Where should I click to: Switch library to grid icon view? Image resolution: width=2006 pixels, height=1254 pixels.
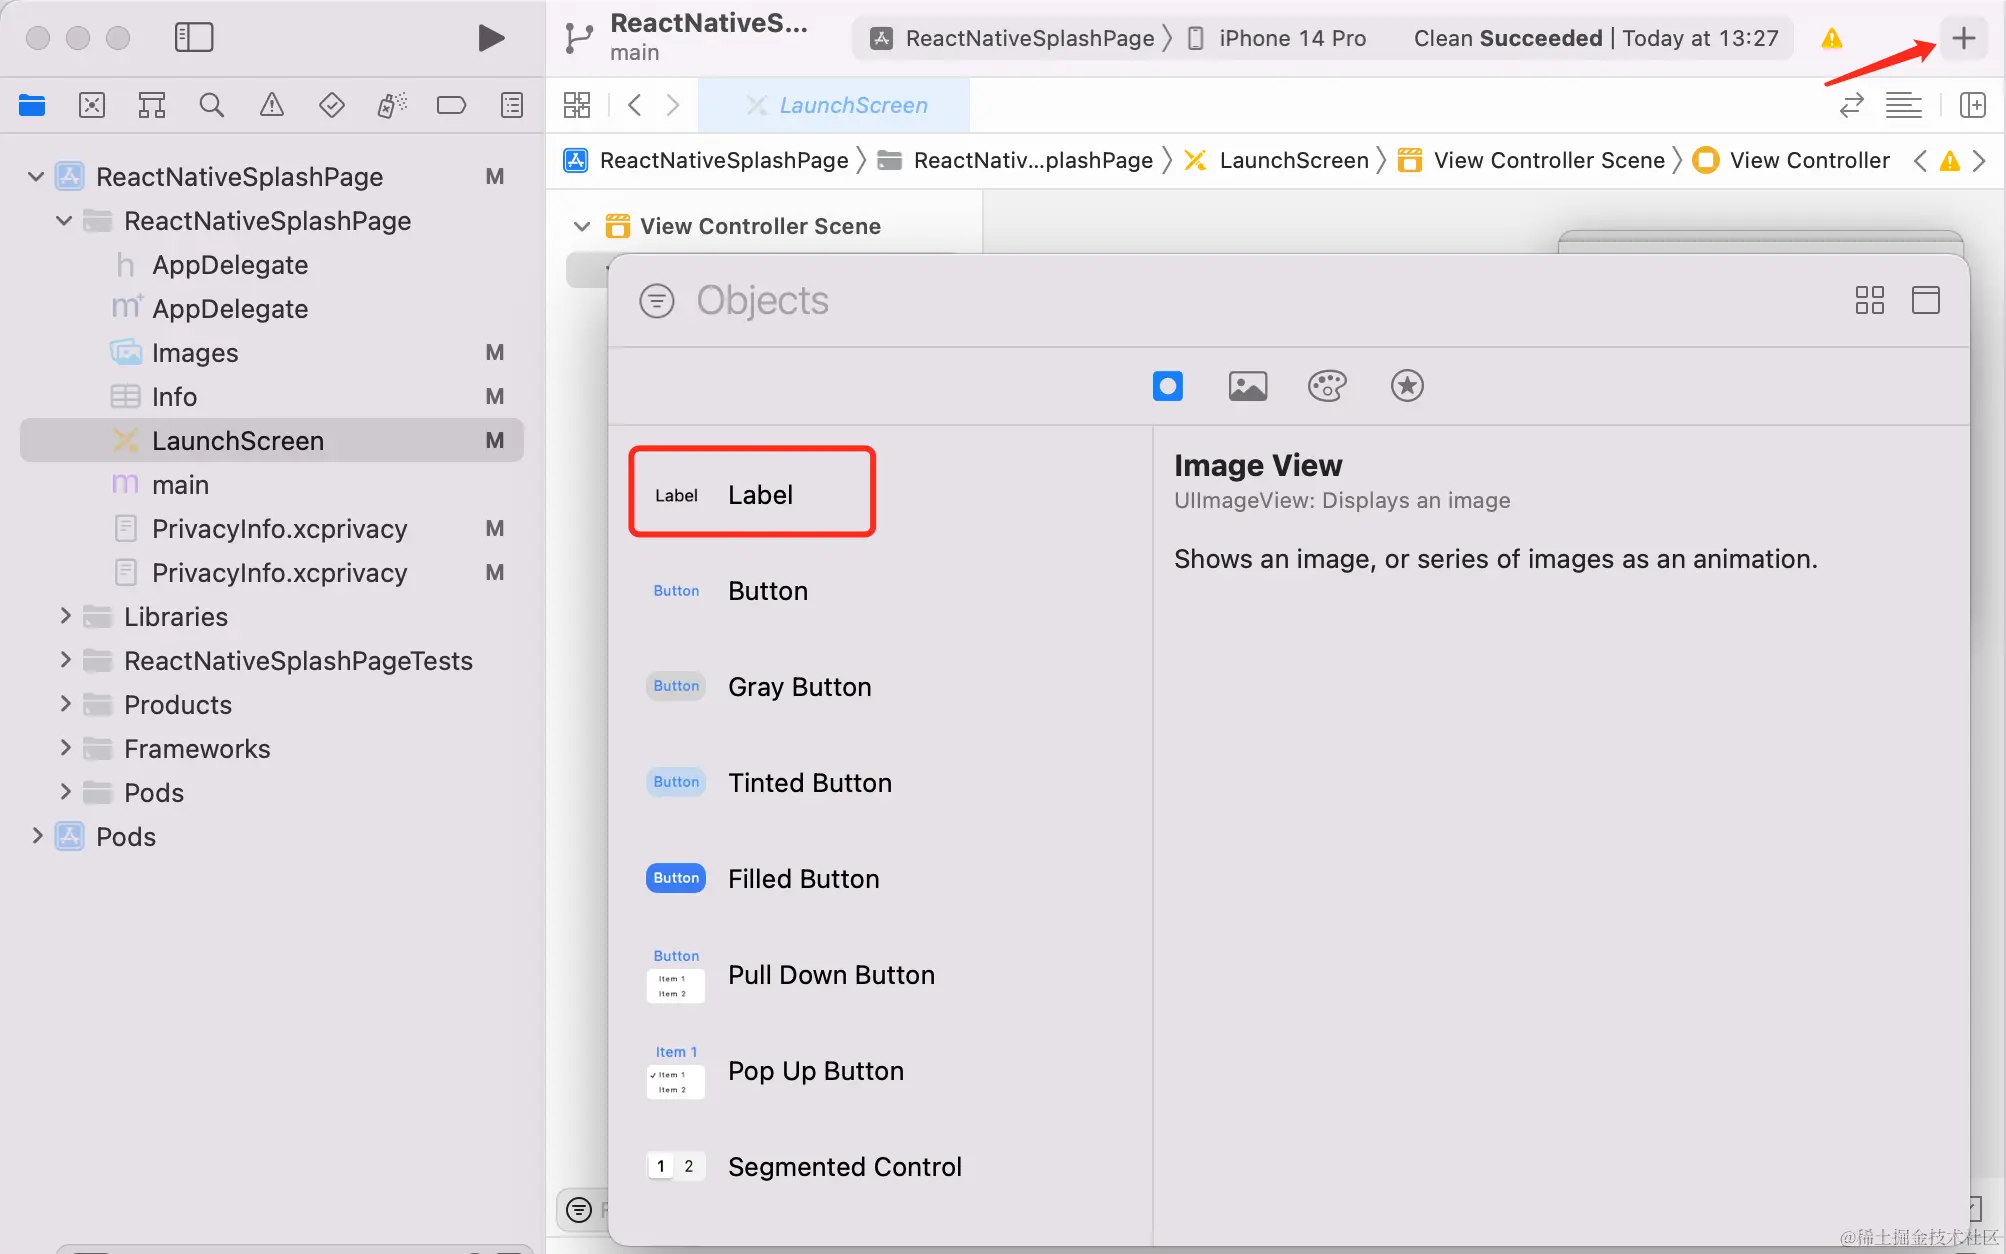click(x=1869, y=300)
